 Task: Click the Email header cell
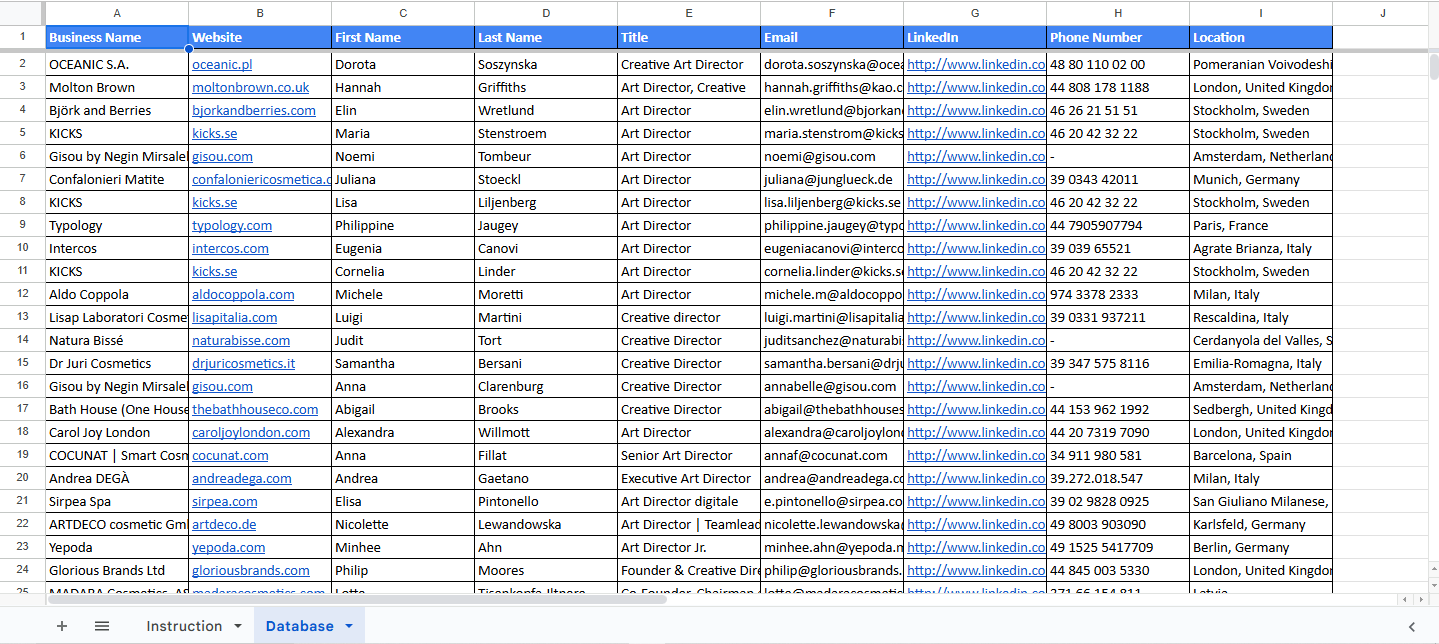[832, 37]
